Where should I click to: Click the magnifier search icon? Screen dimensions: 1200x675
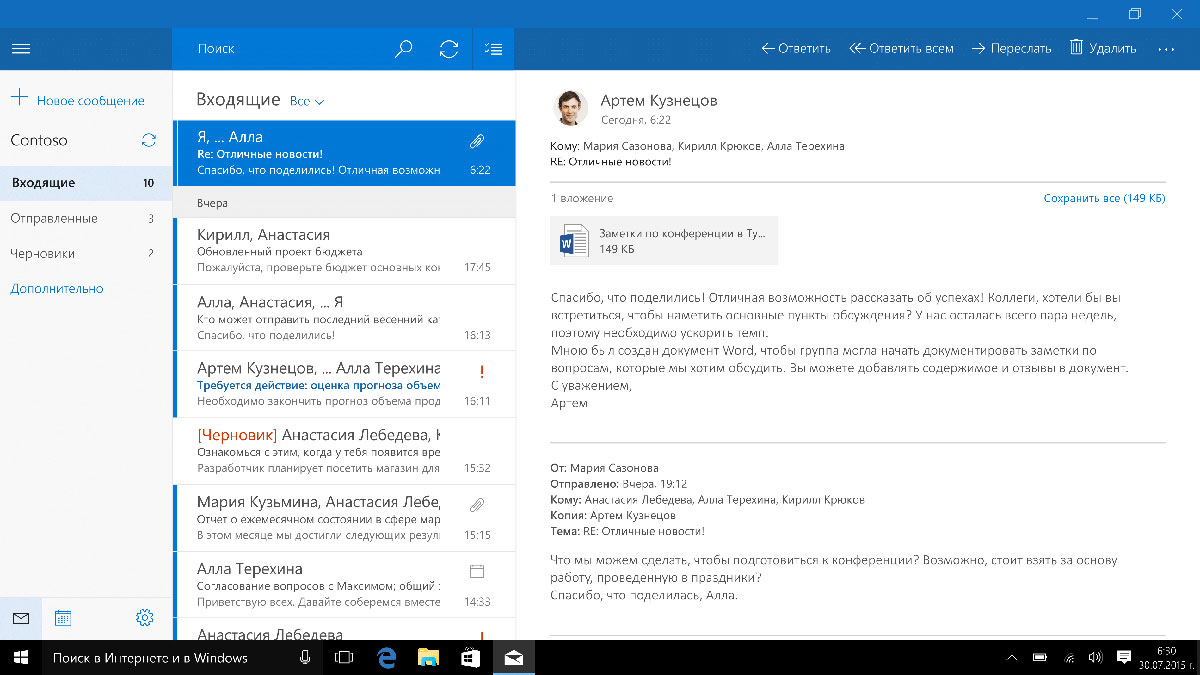pyautogui.click(x=404, y=48)
